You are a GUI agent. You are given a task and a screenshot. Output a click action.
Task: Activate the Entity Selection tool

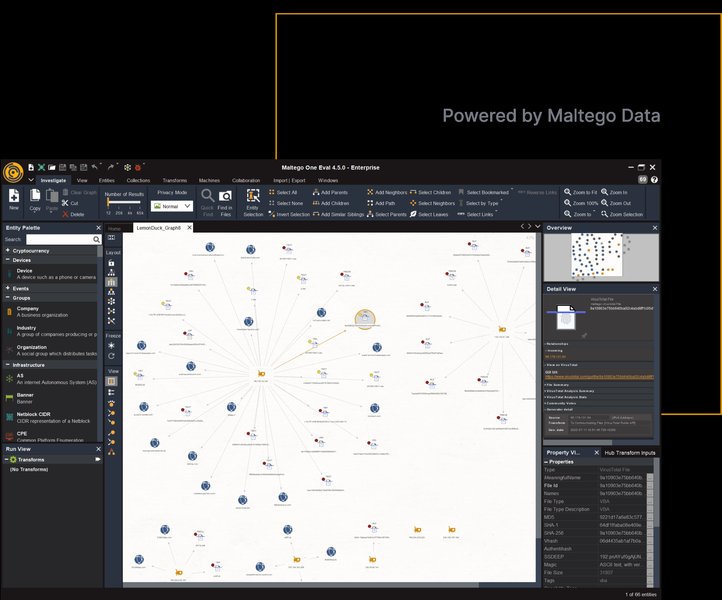coord(253,203)
